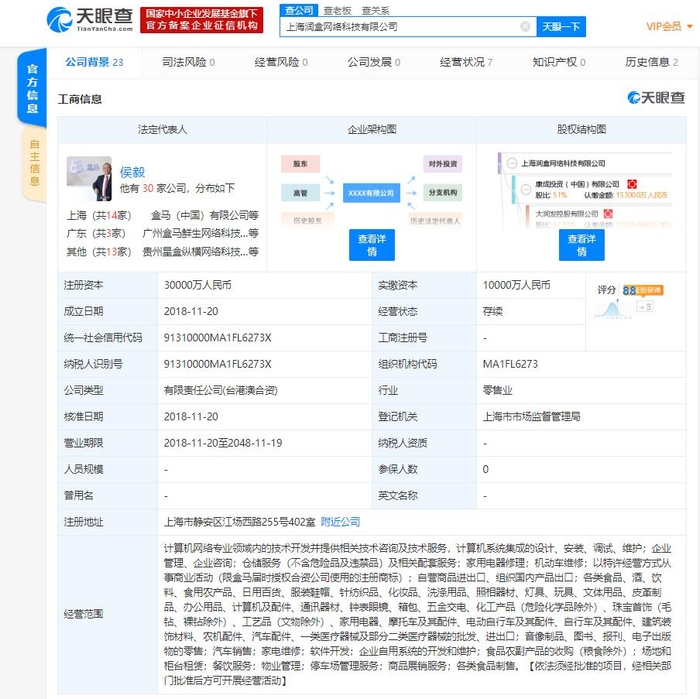Clear the search field with the X icon
Viewport: 700px width, 699px height.
(525, 27)
